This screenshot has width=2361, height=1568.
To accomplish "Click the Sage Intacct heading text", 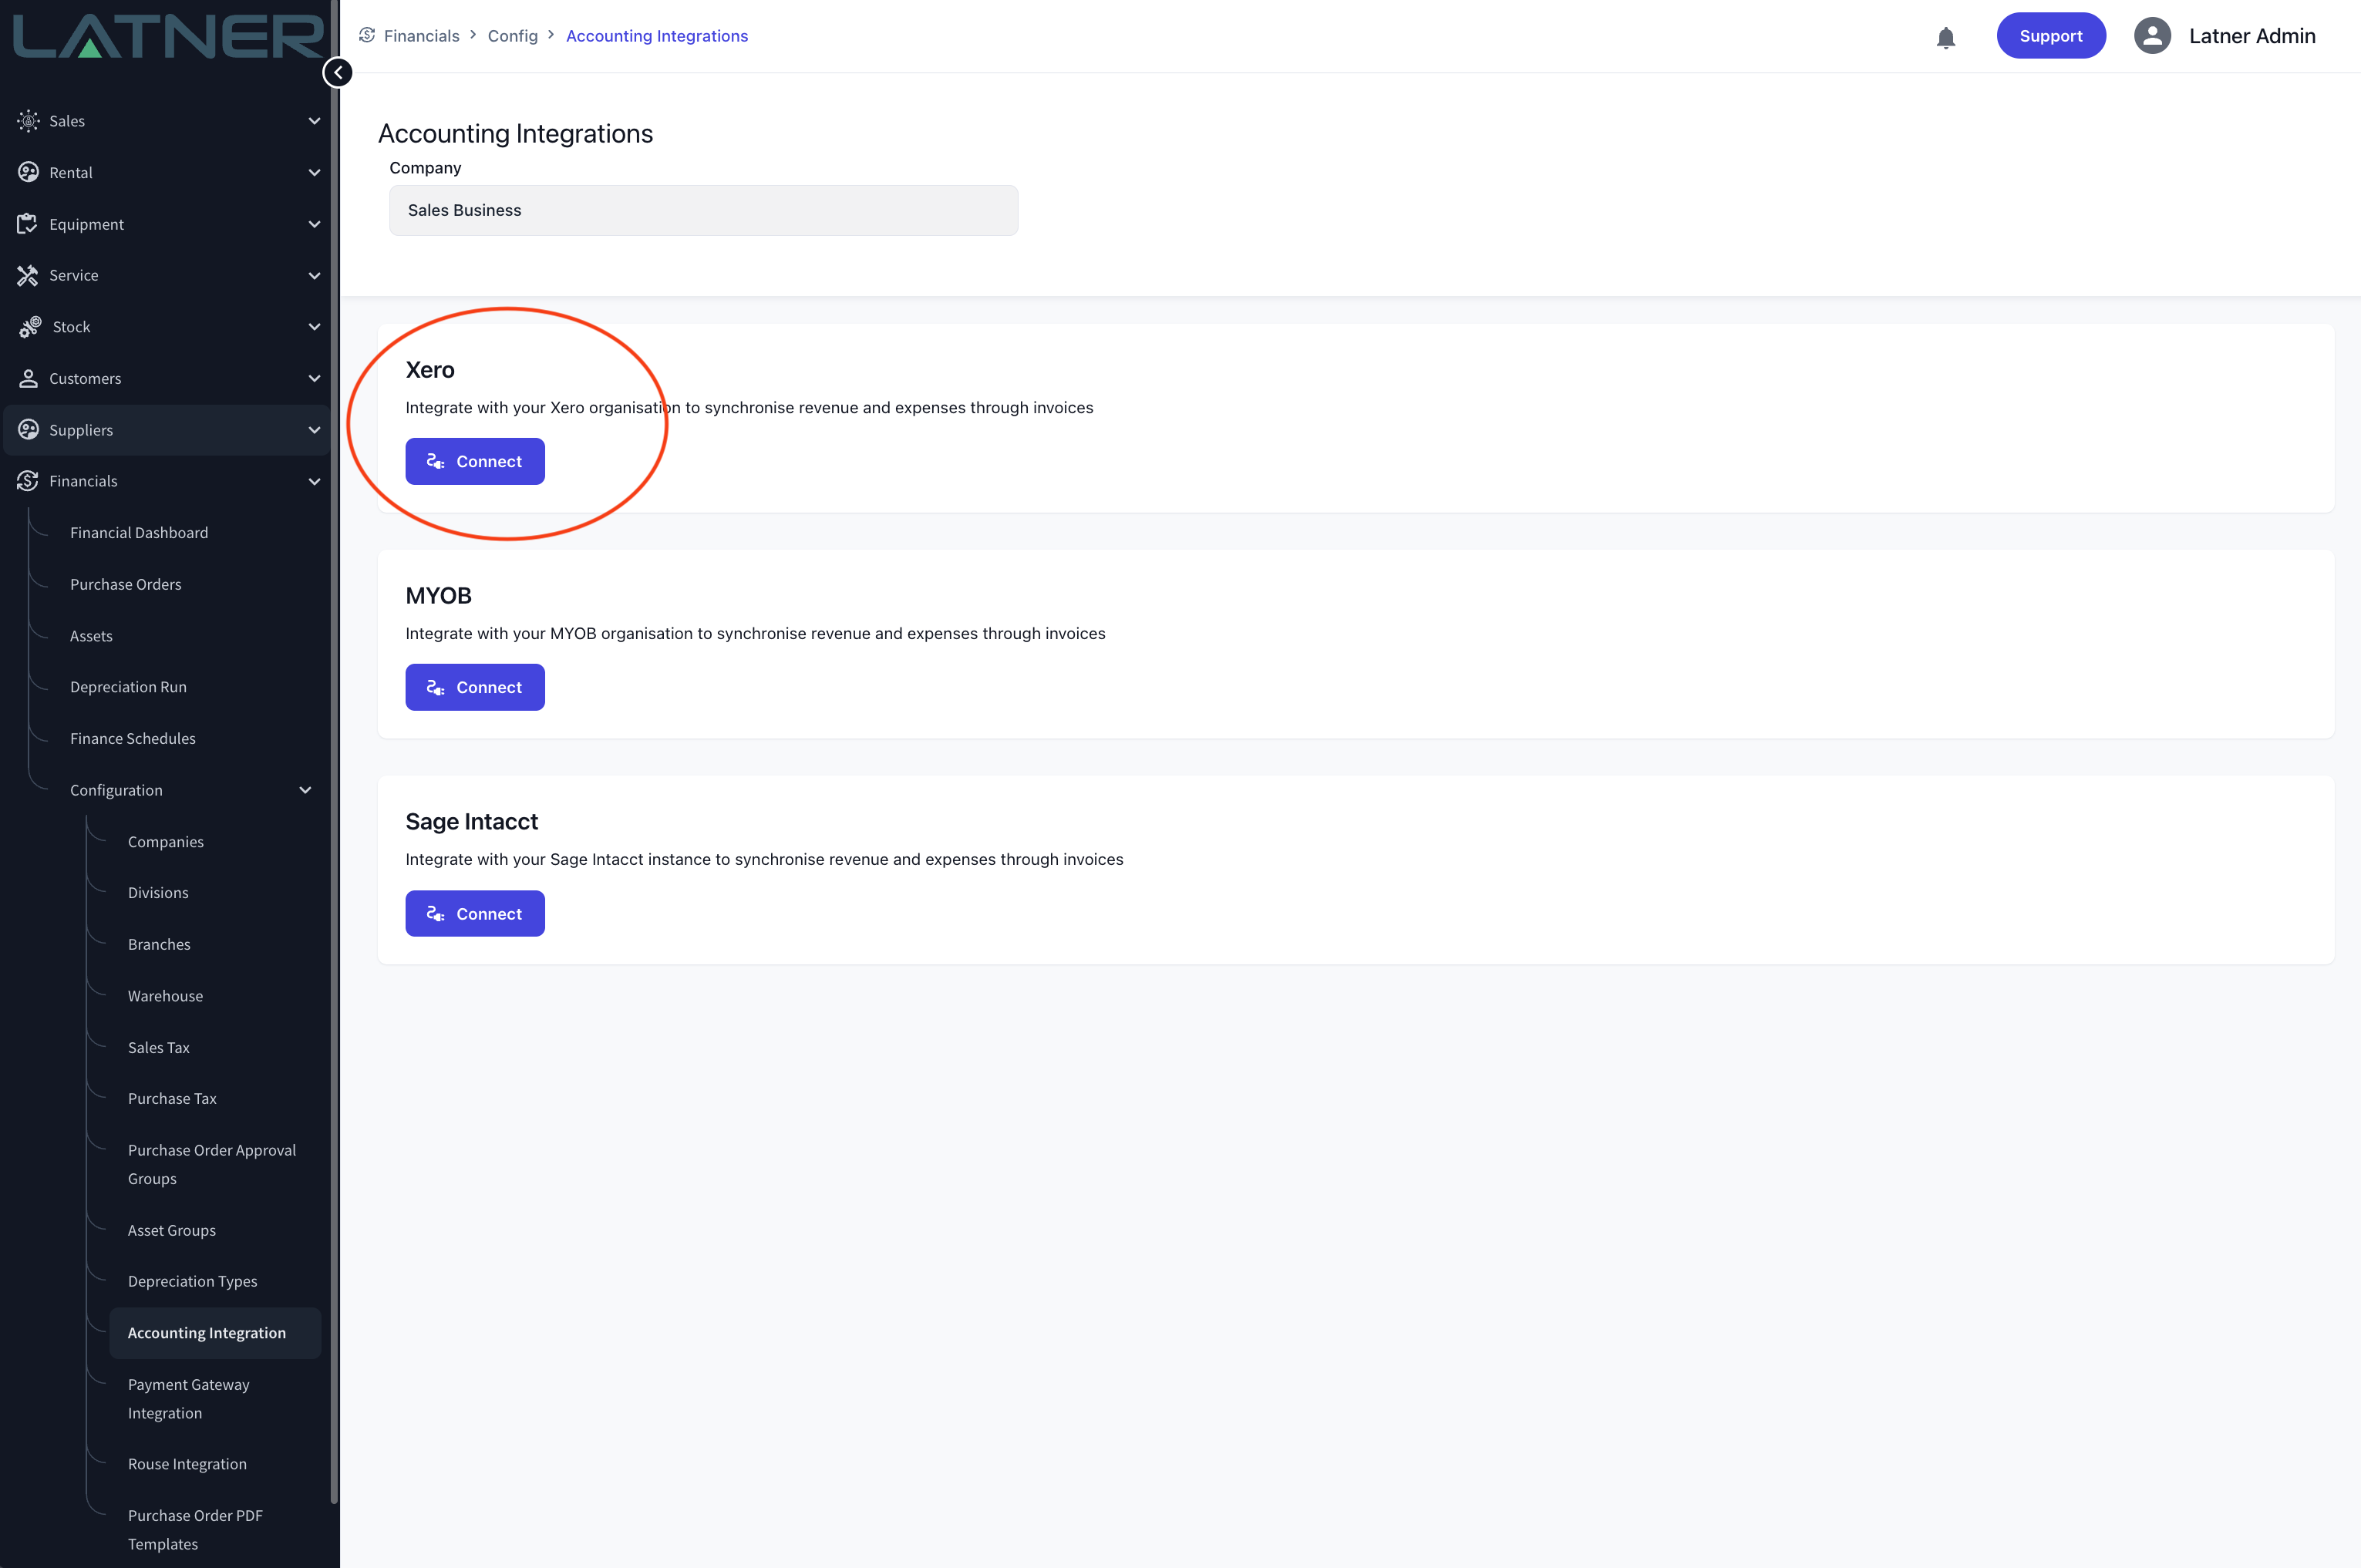I will pos(471,822).
